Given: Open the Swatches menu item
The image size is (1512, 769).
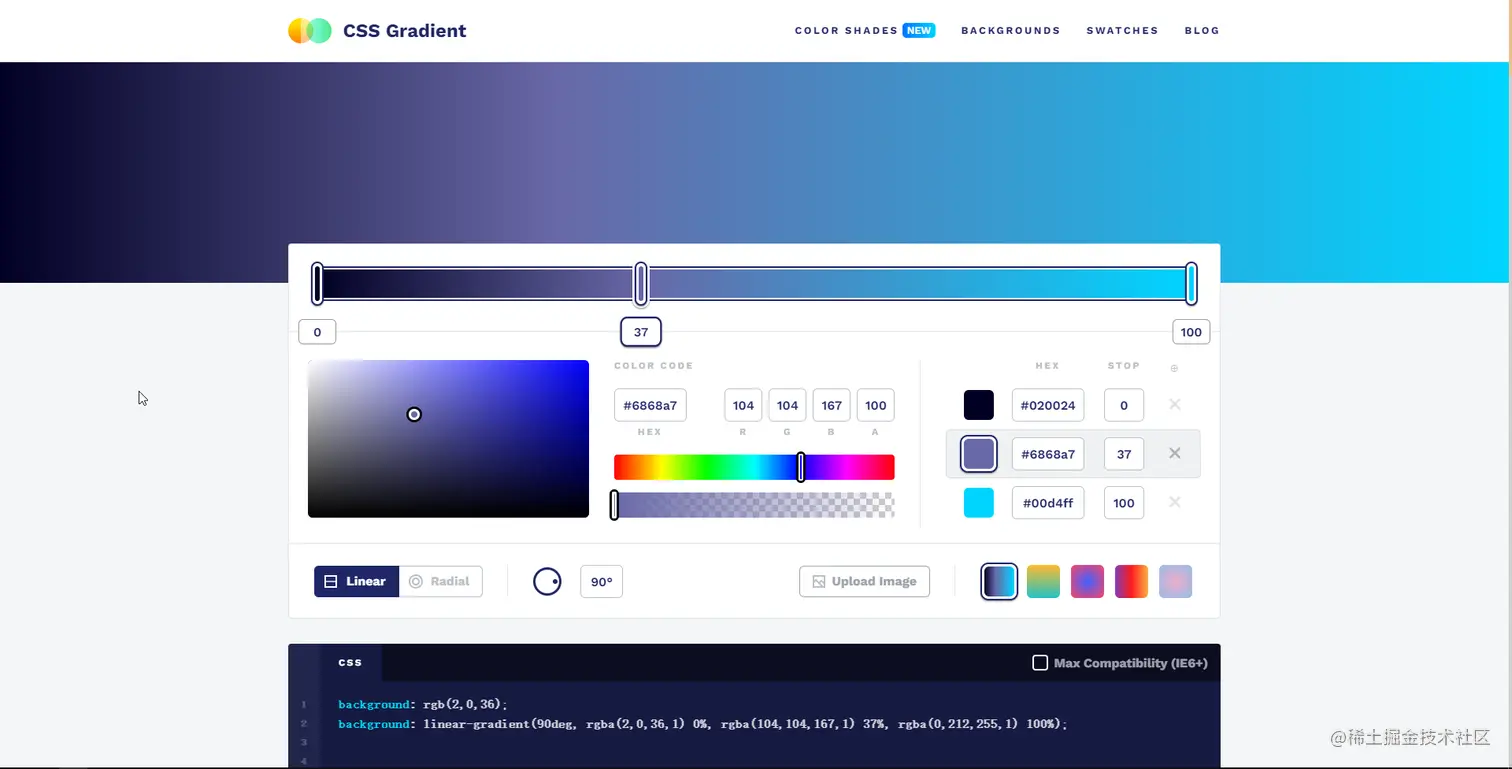Looking at the screenshot, I should (1122, 31).
